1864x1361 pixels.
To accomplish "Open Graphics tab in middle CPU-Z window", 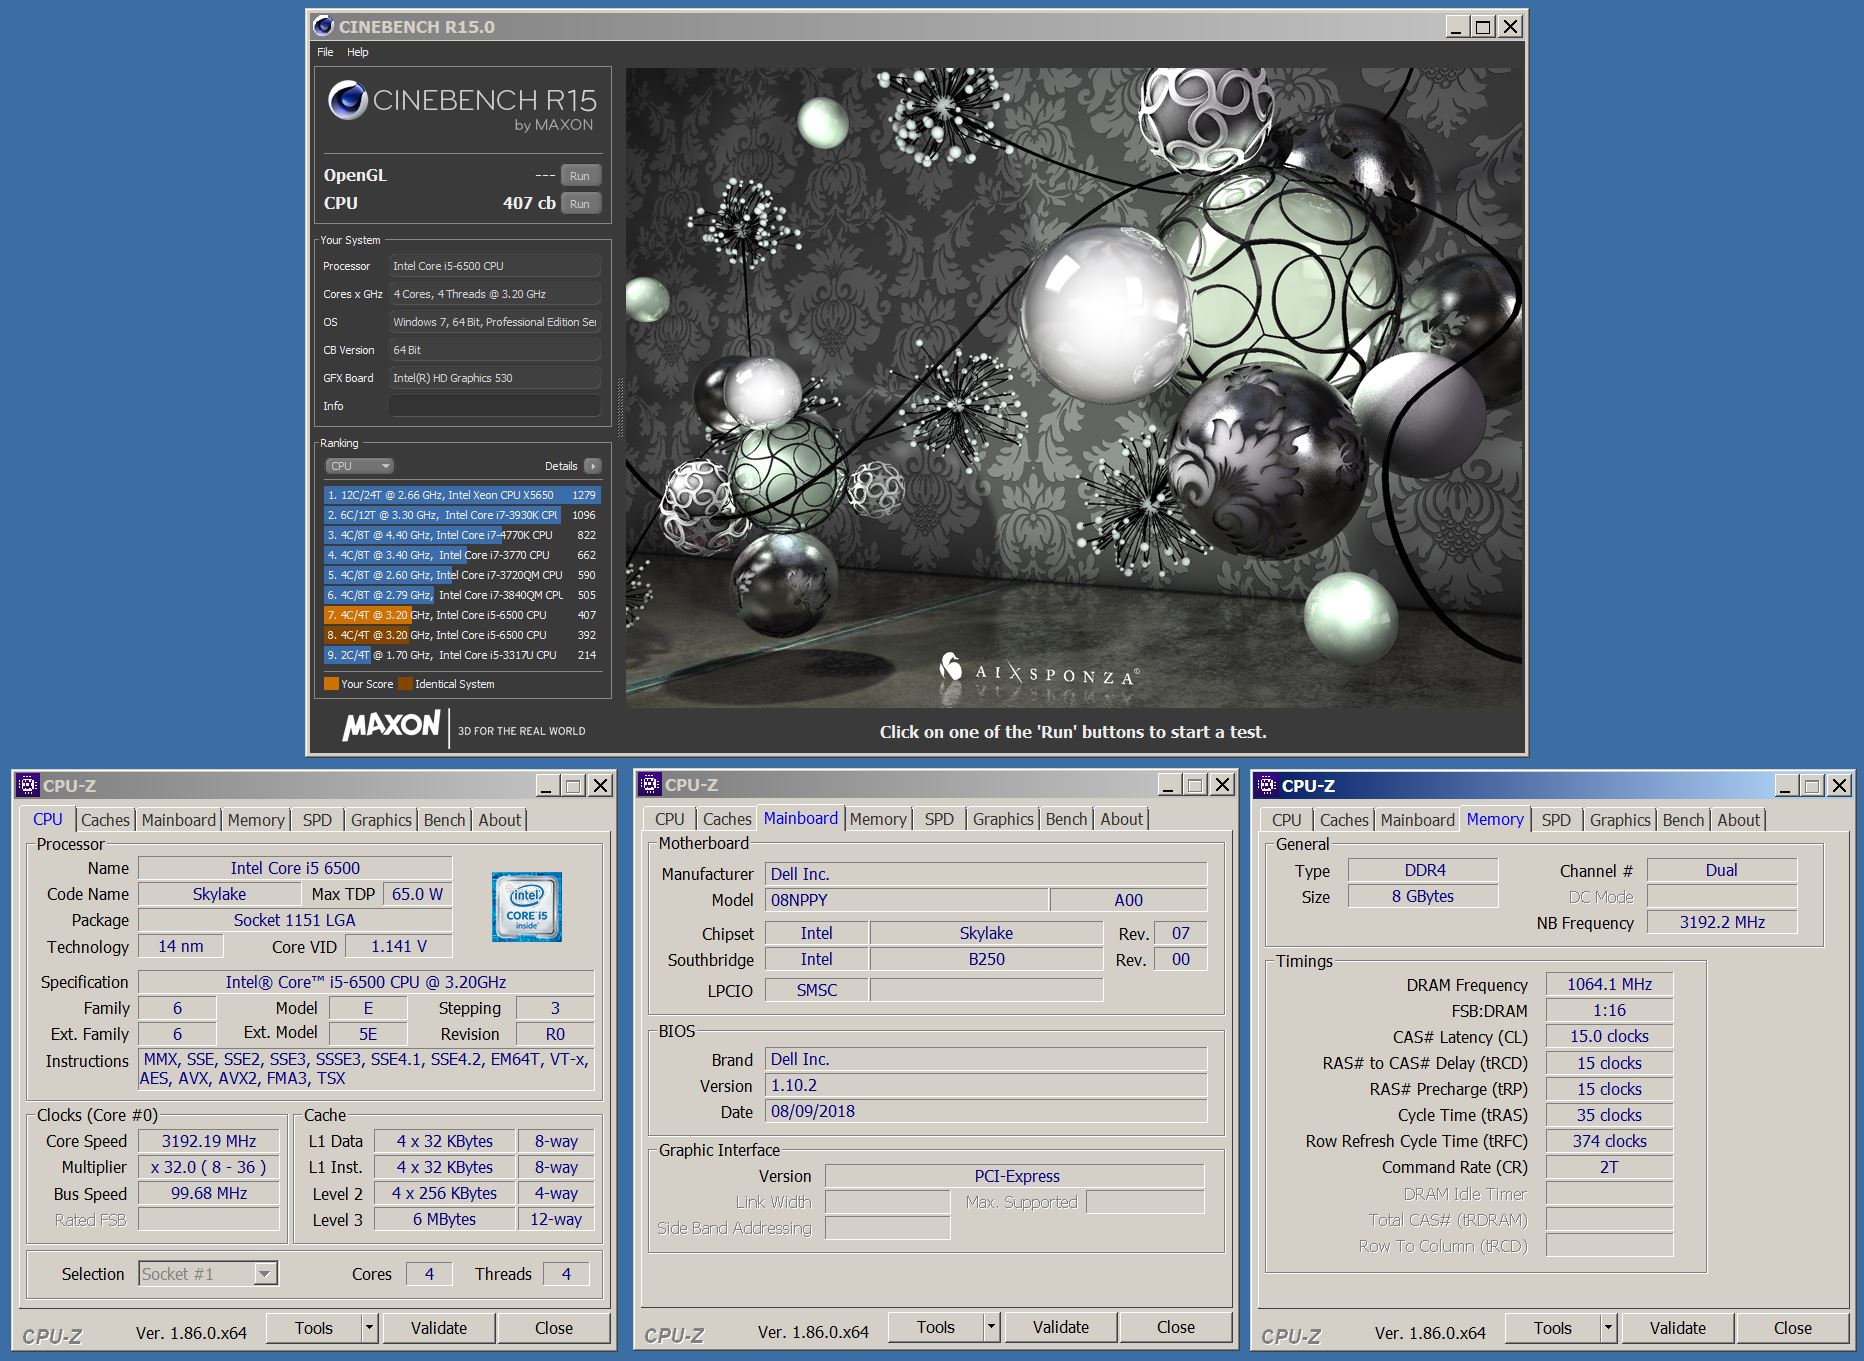I will 1003,819.
